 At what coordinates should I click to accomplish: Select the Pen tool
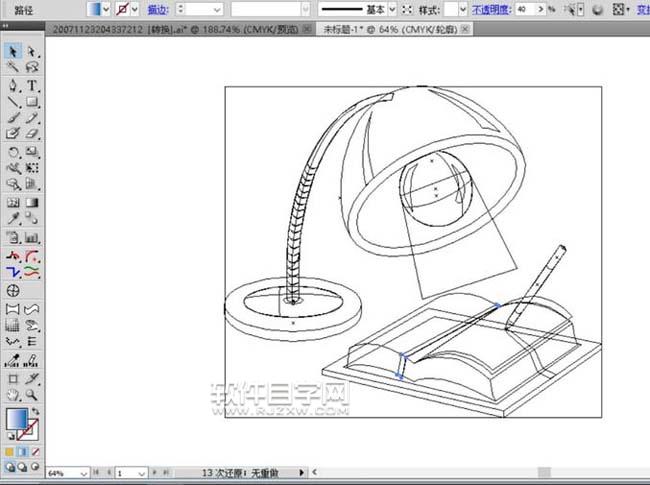pos(14,85)
